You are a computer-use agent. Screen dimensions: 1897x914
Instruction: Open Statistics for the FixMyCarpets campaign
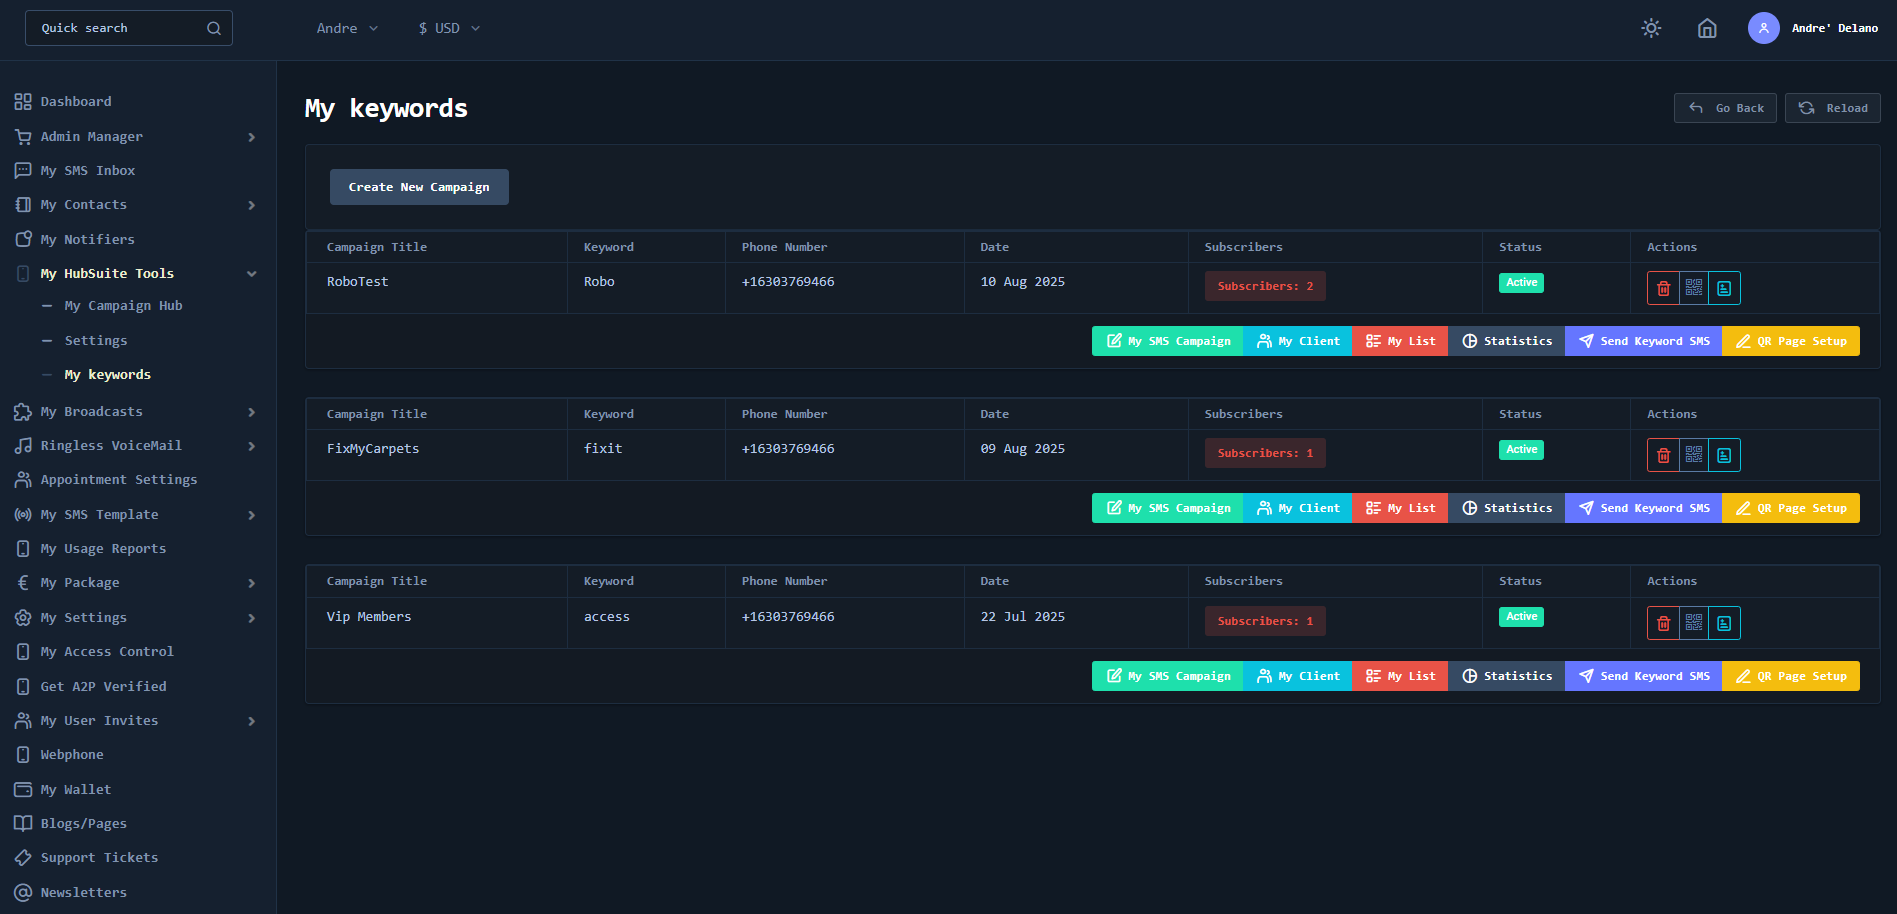1507,507
